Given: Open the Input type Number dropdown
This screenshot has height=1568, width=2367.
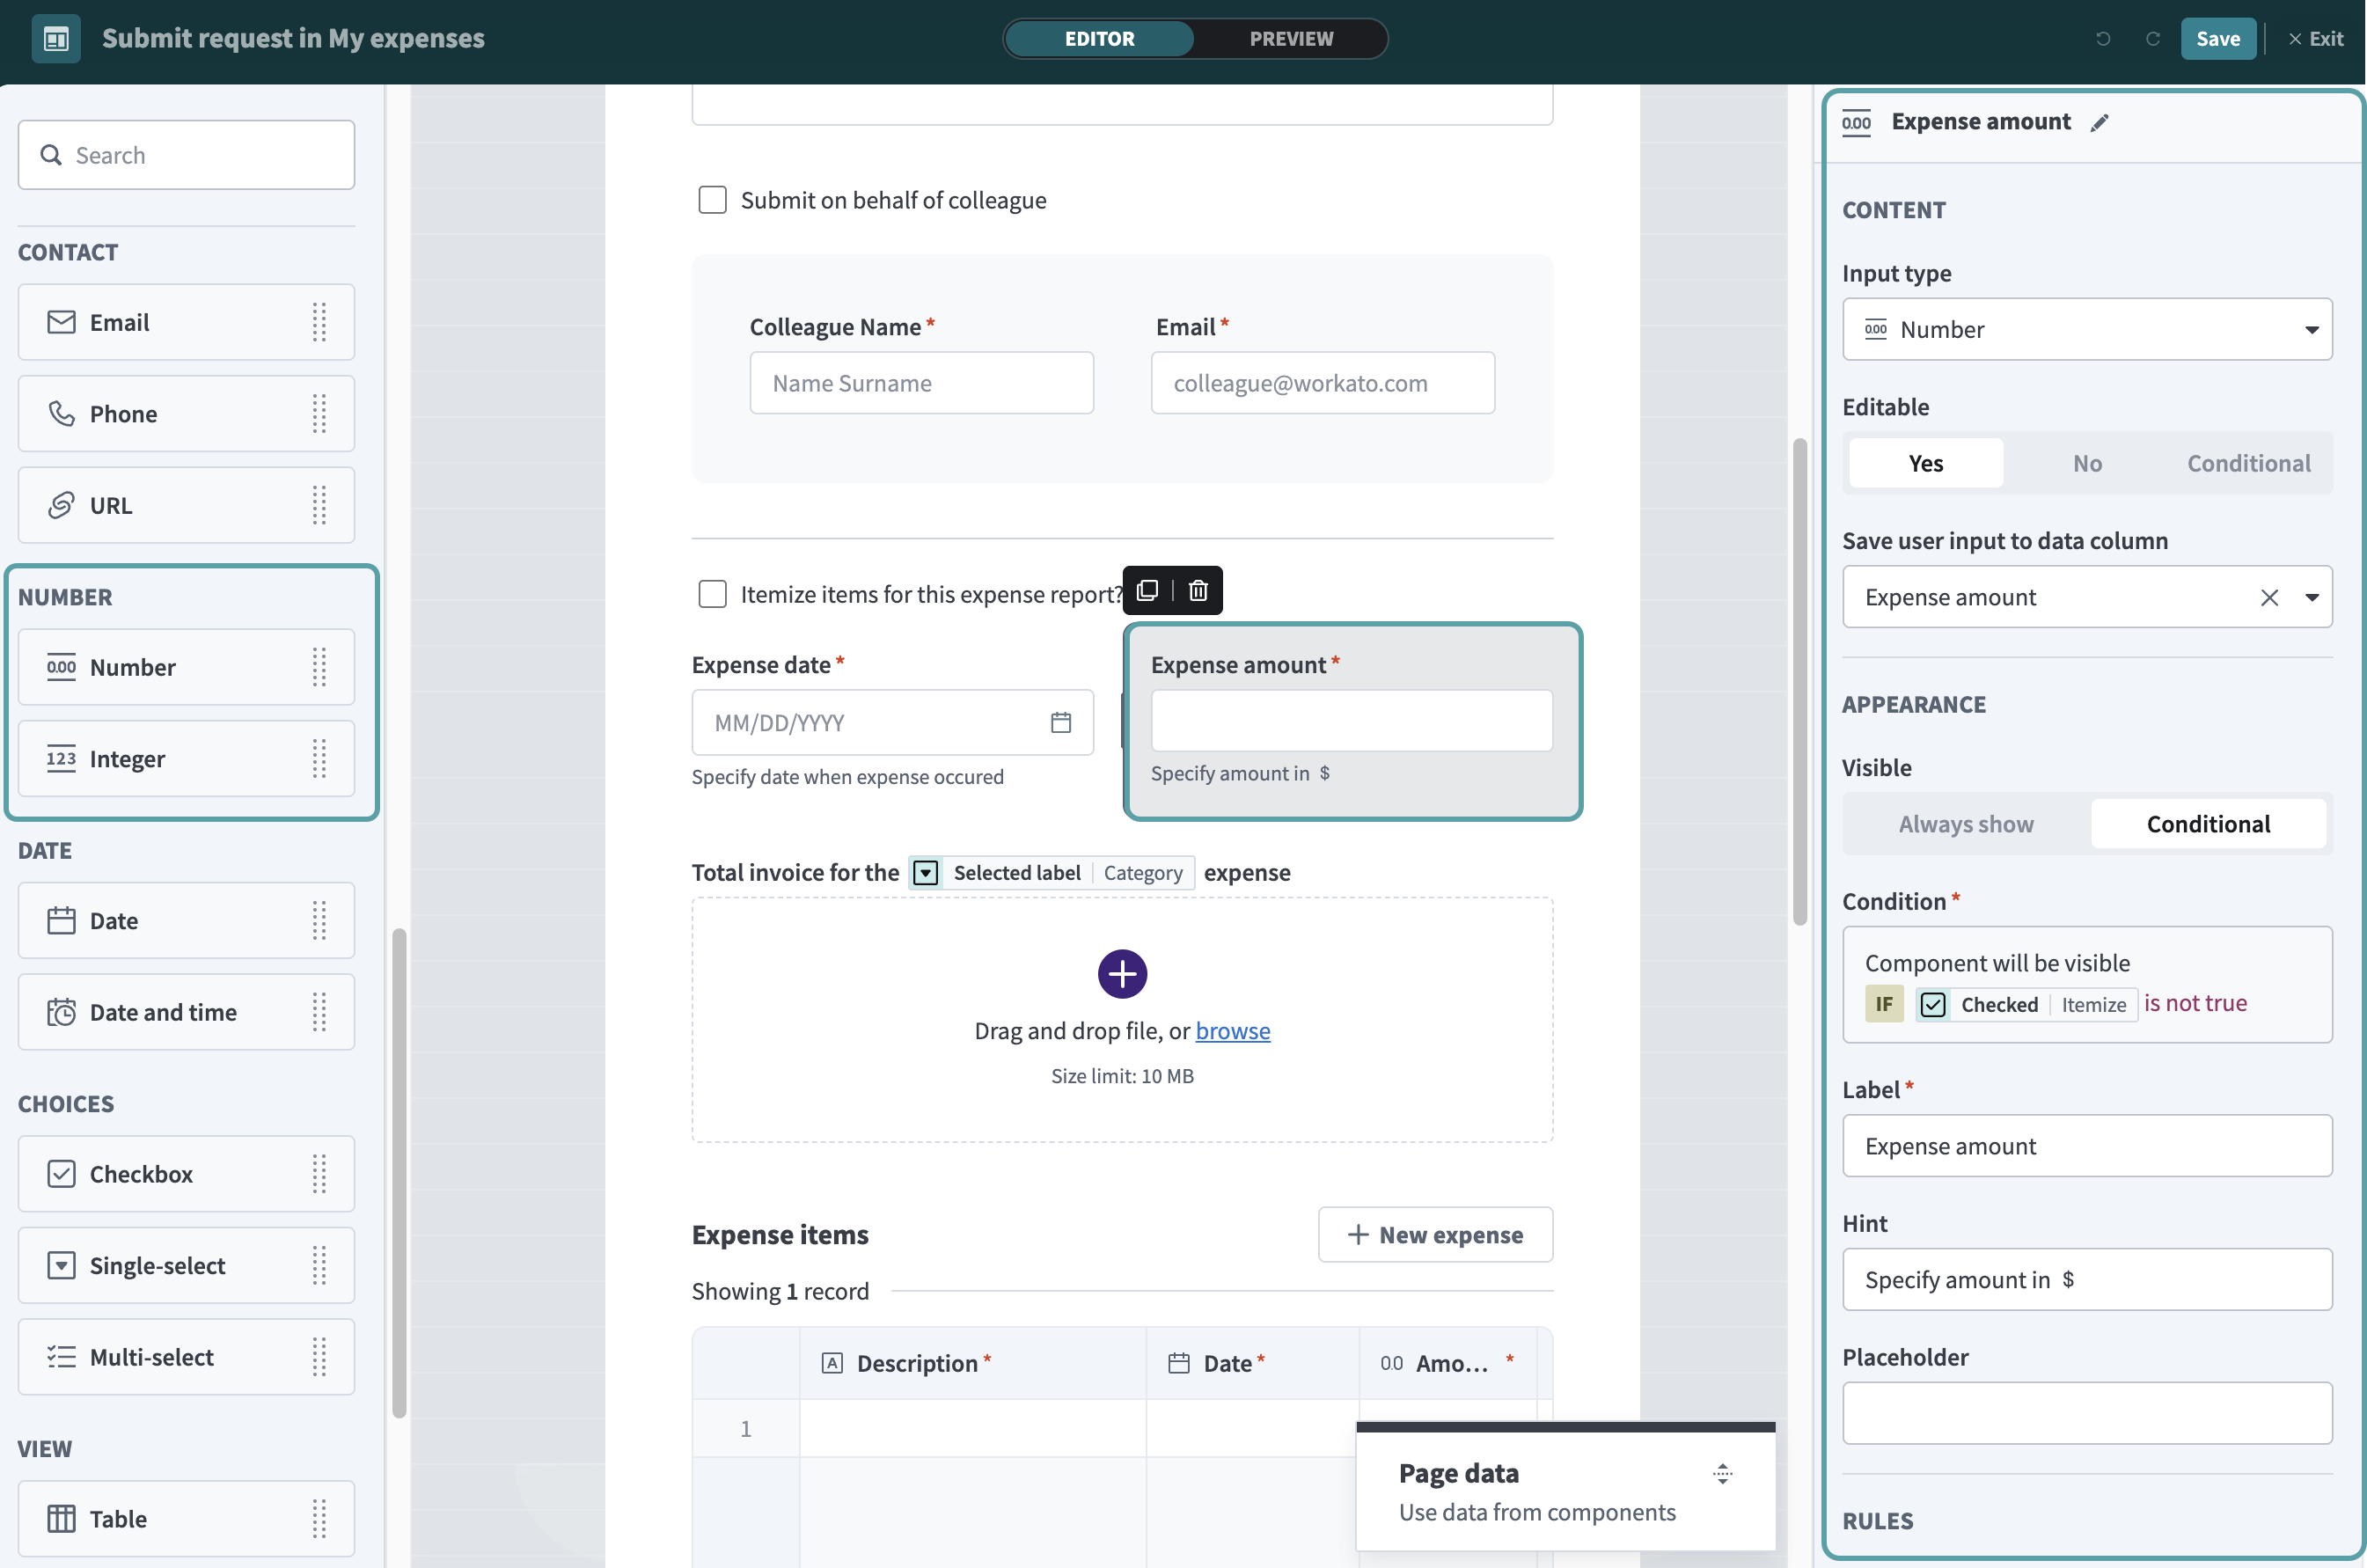Looking at the screenshot, I should tap(2086, 329).
